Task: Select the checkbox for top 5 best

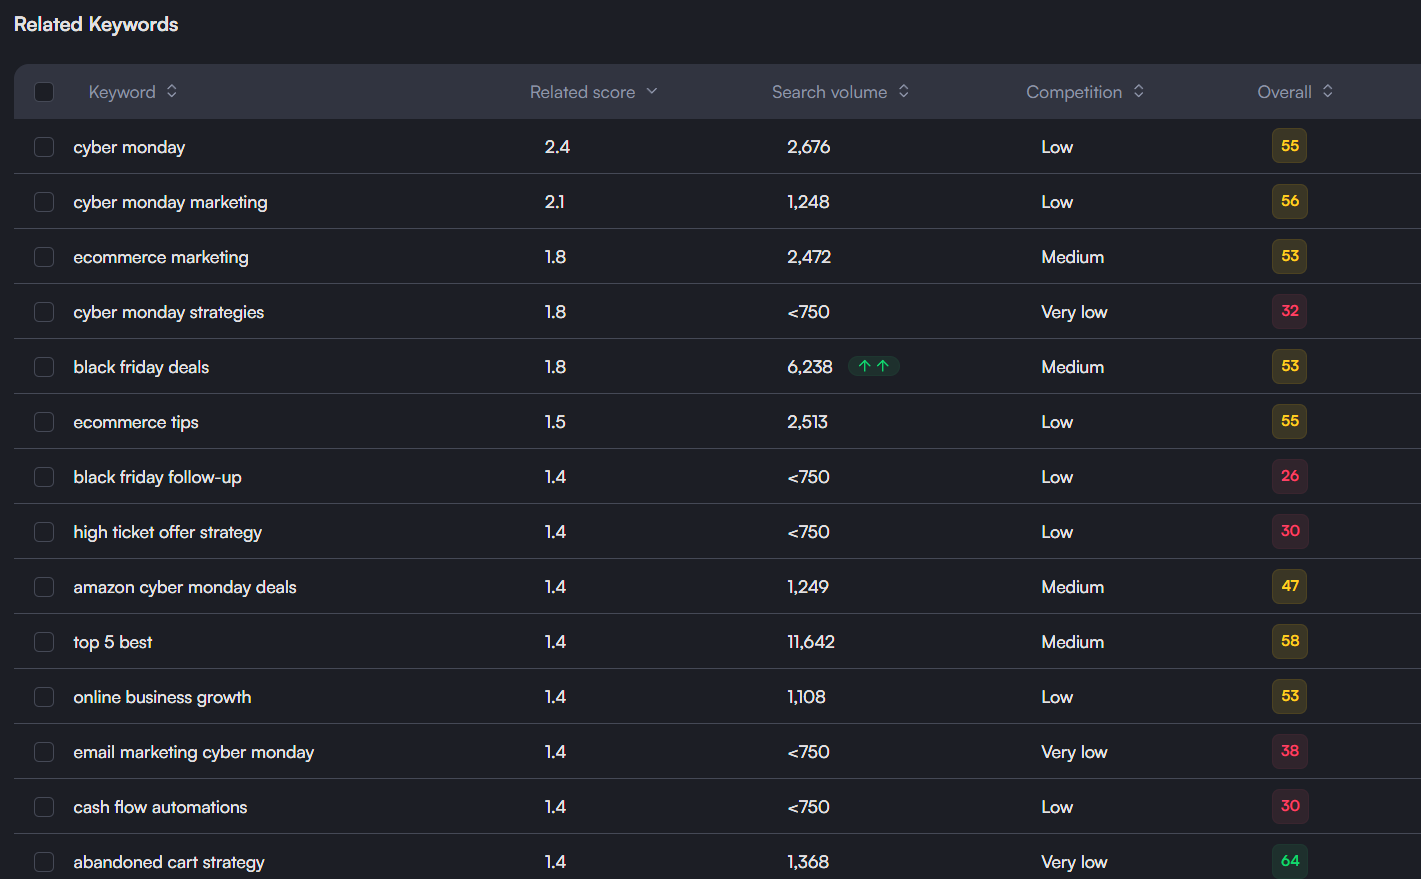Action: (43, 641)
